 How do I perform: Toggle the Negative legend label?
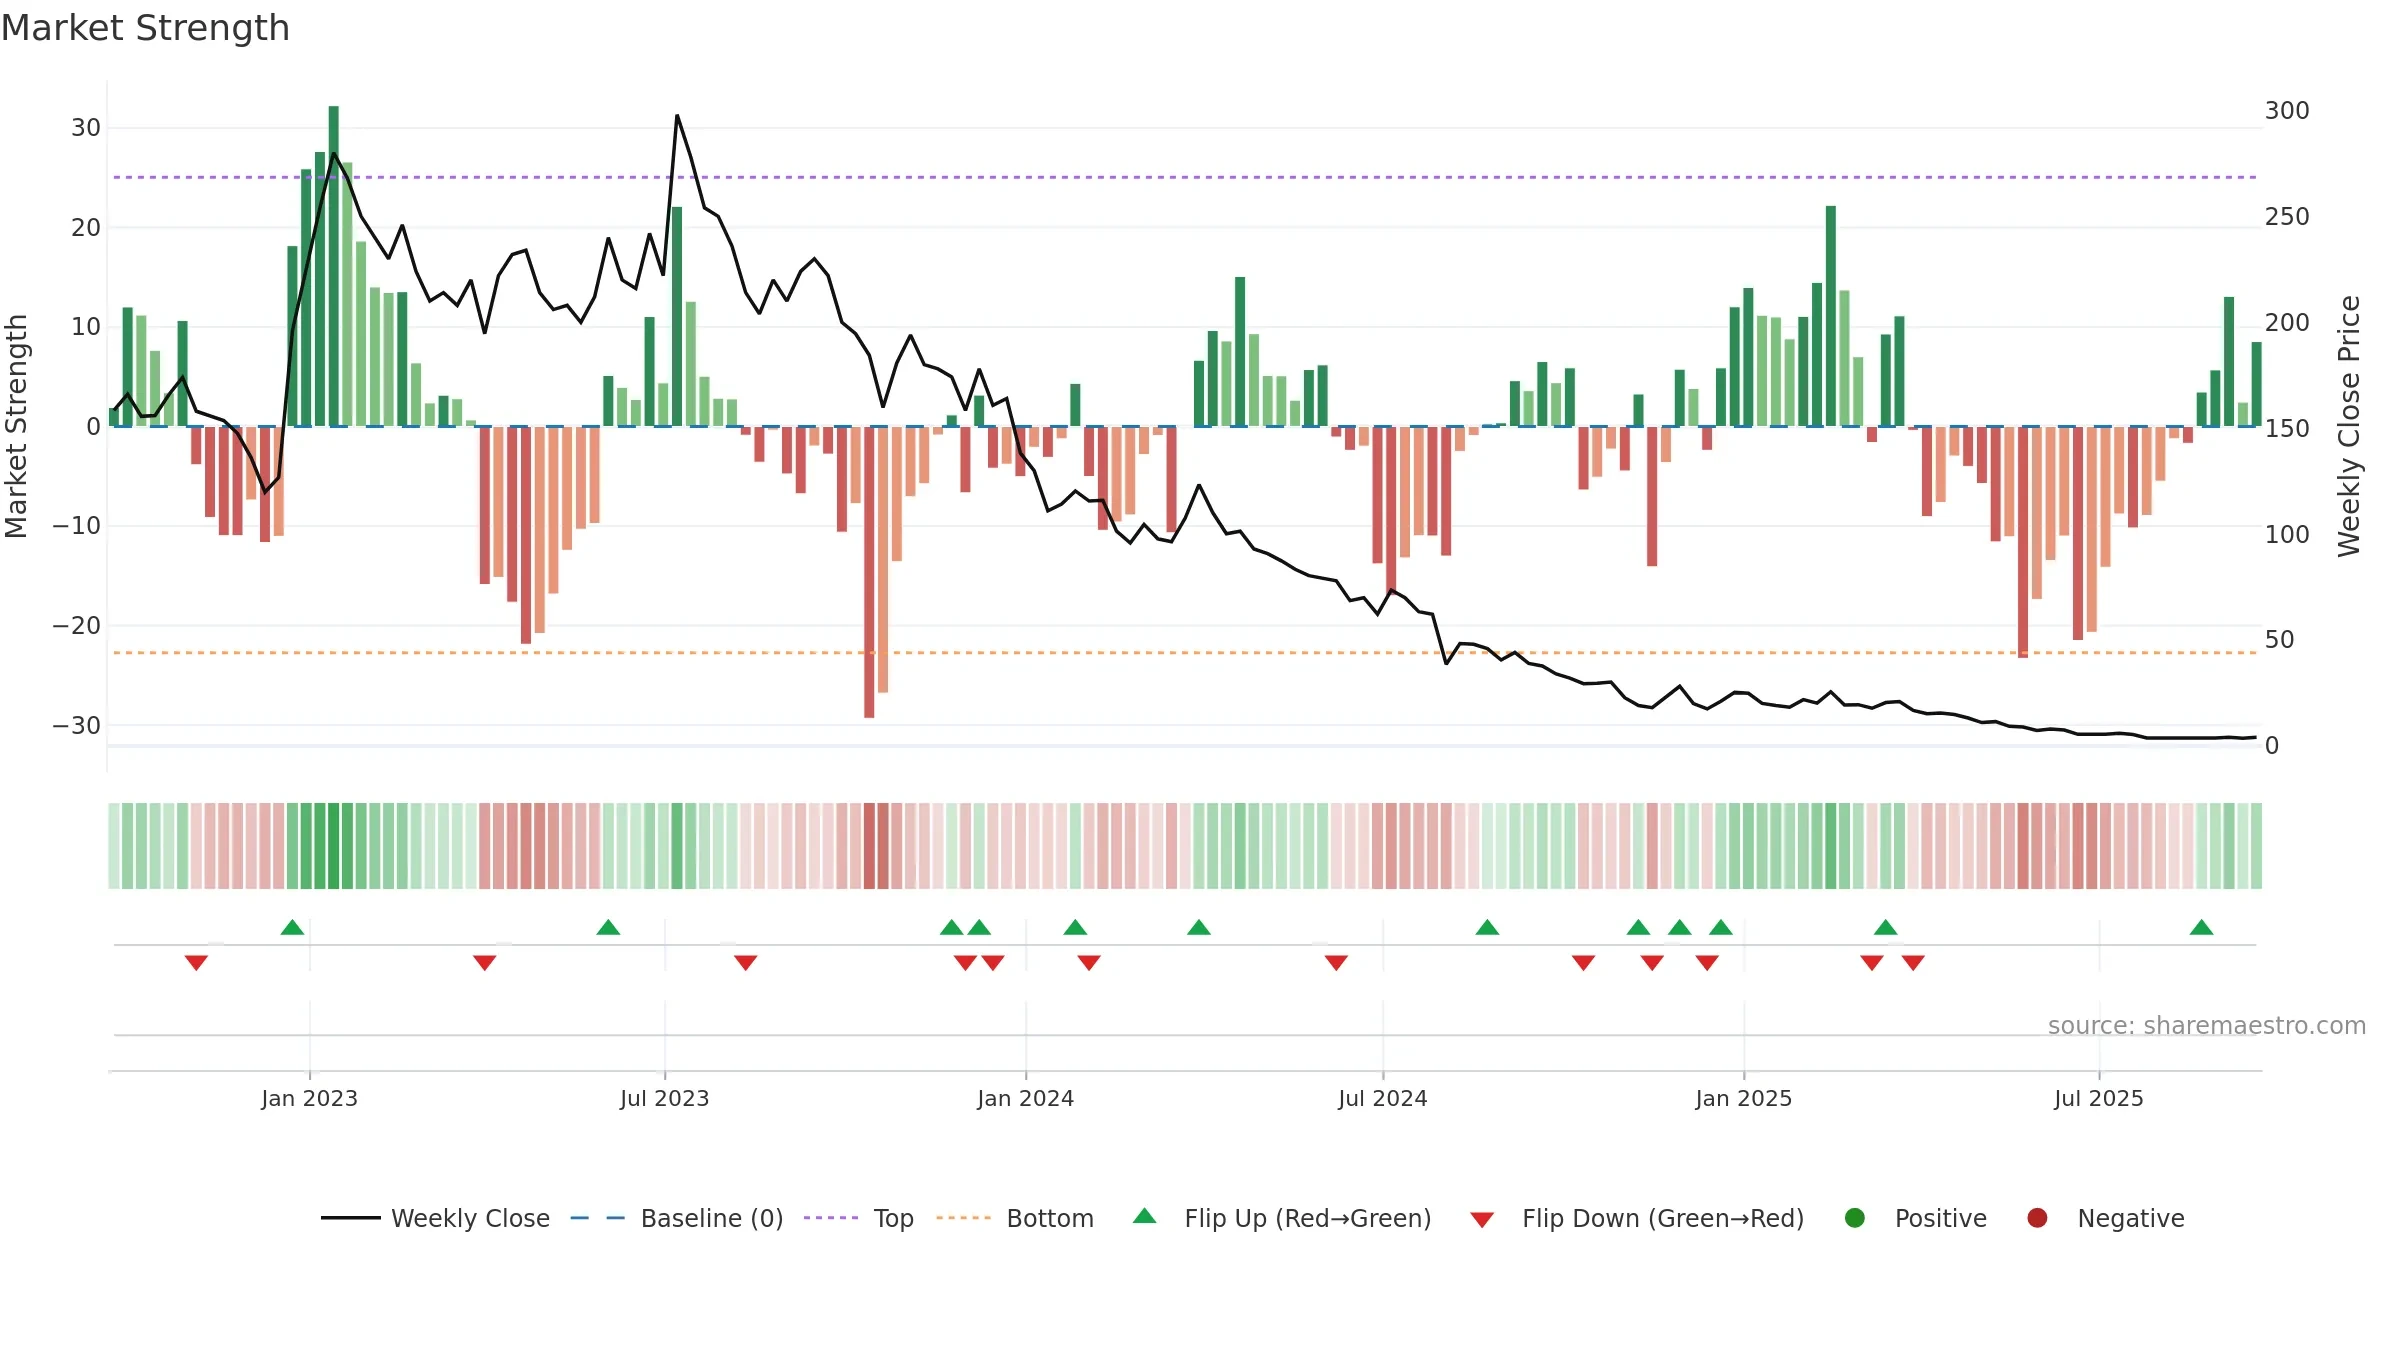point(2131,1219)
